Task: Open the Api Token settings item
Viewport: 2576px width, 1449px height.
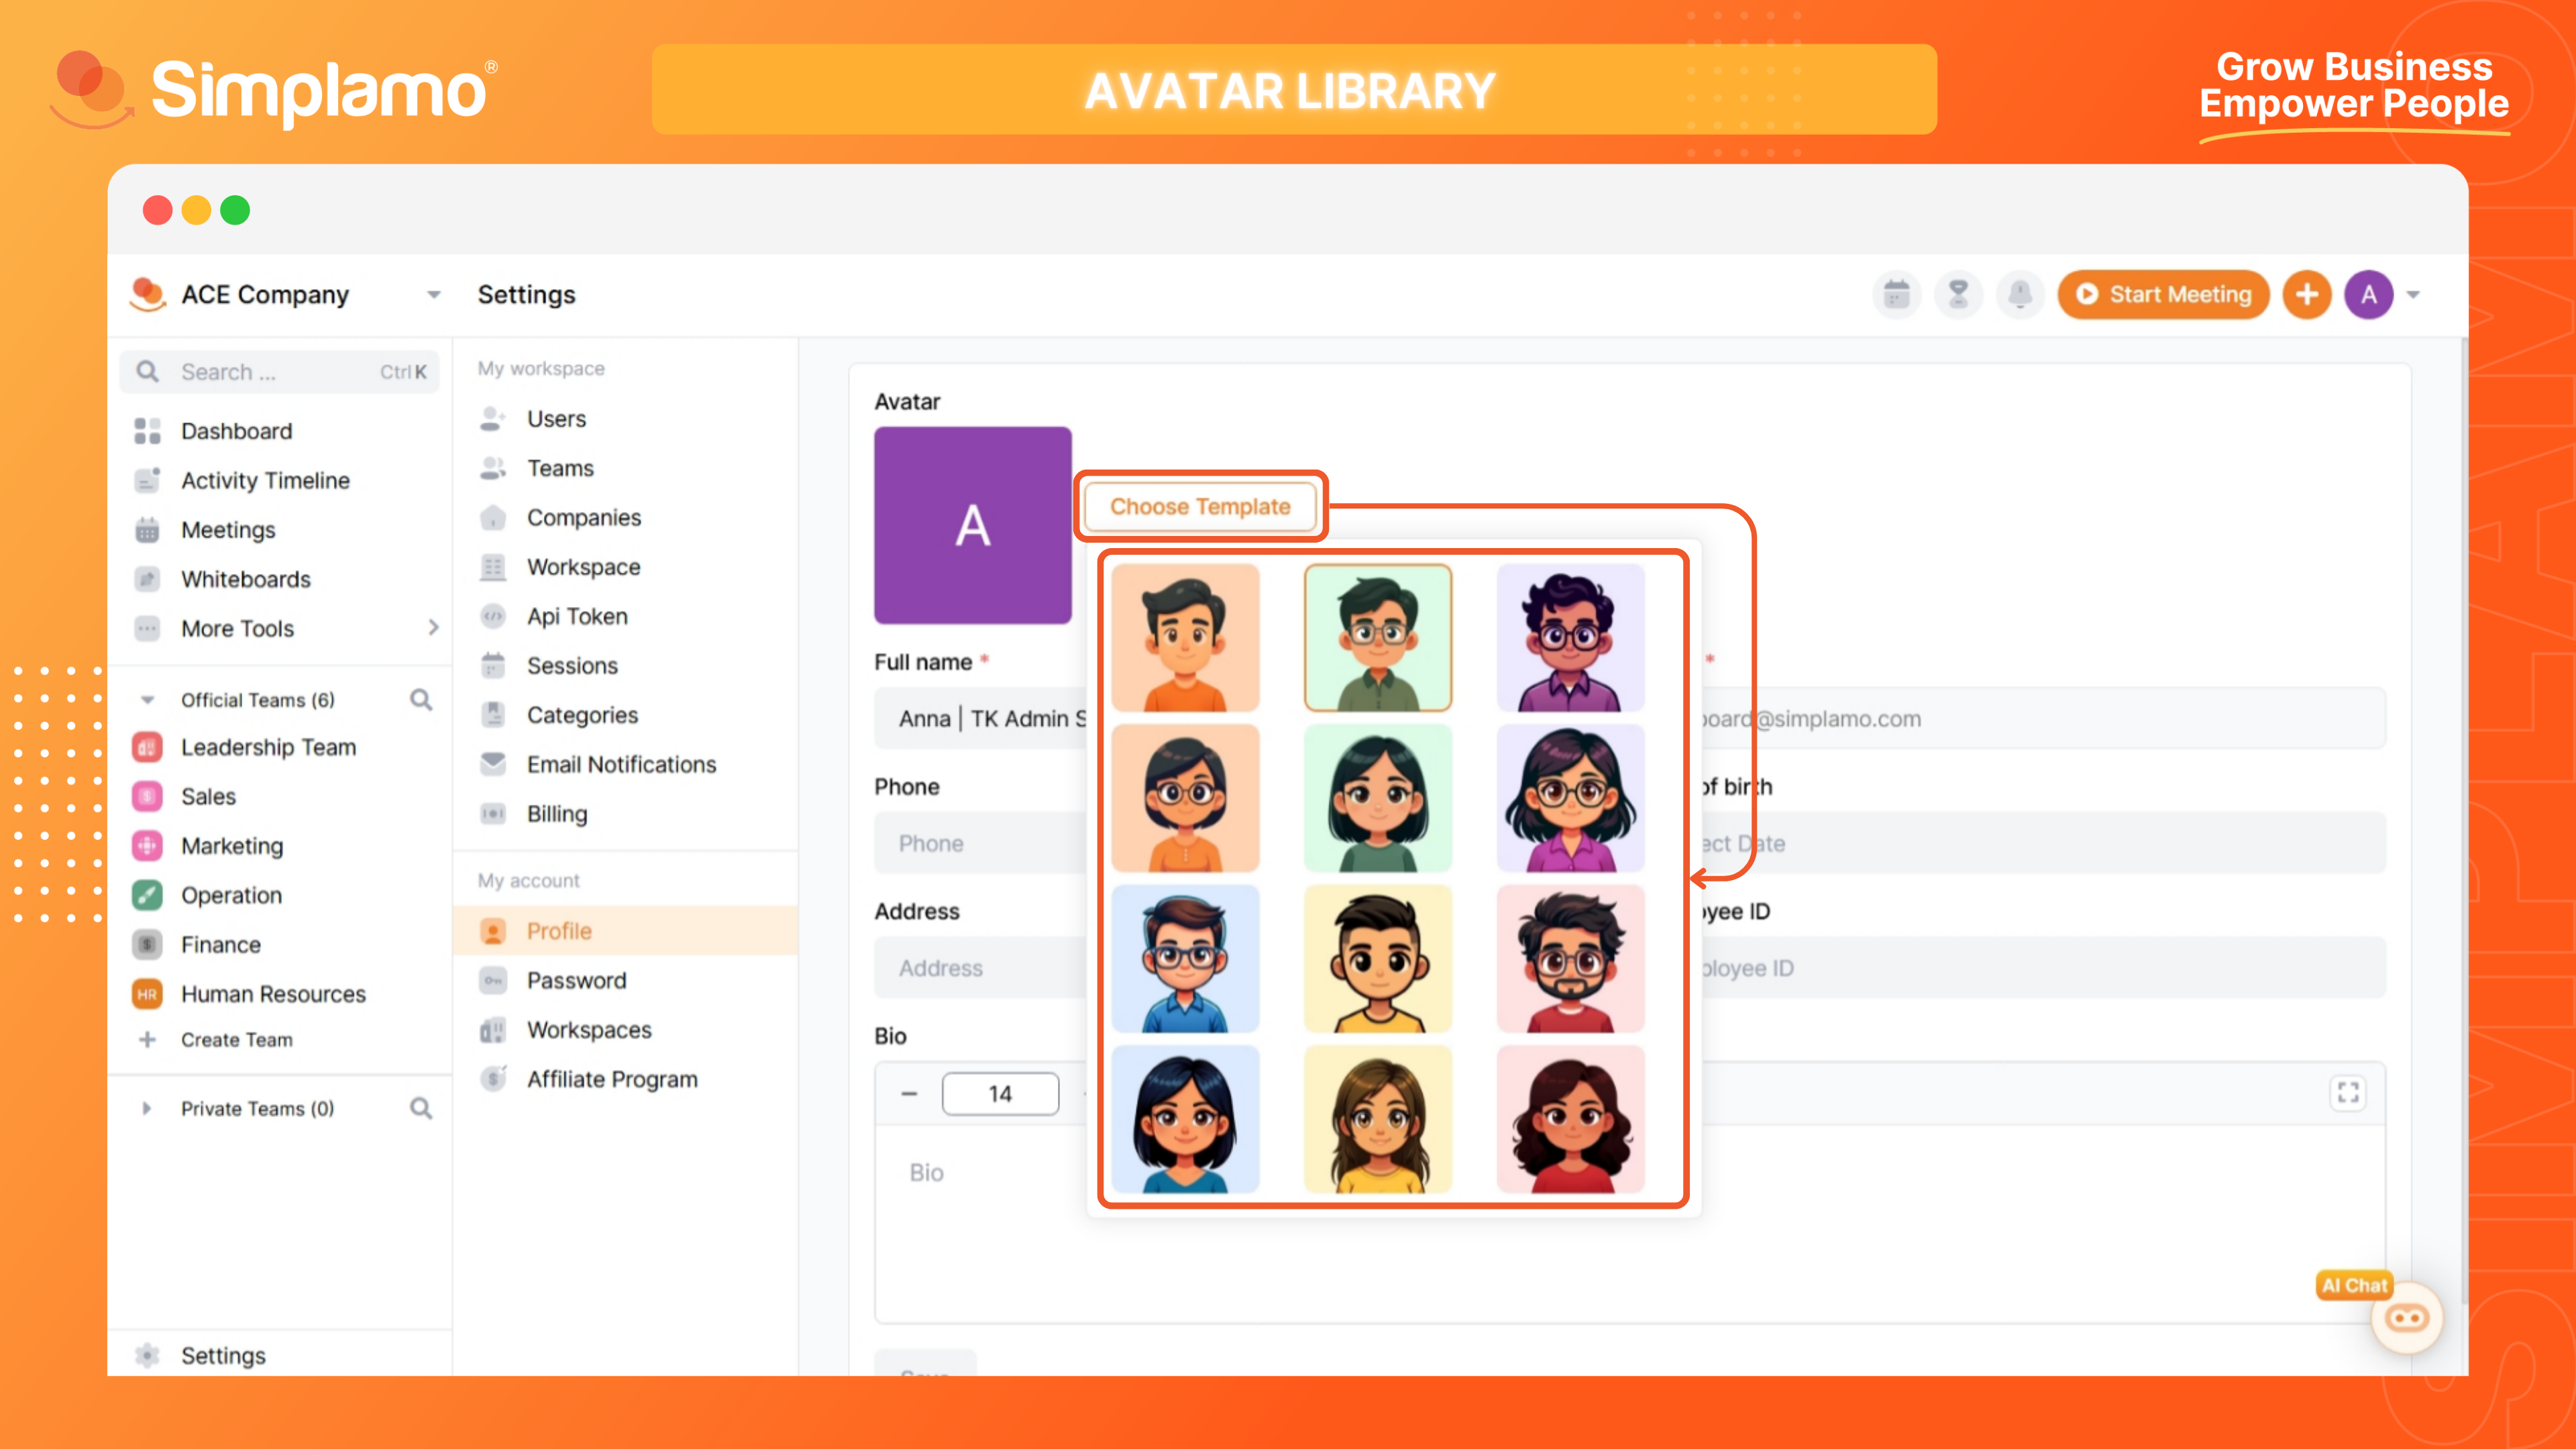Action: (x=577, y=616)
